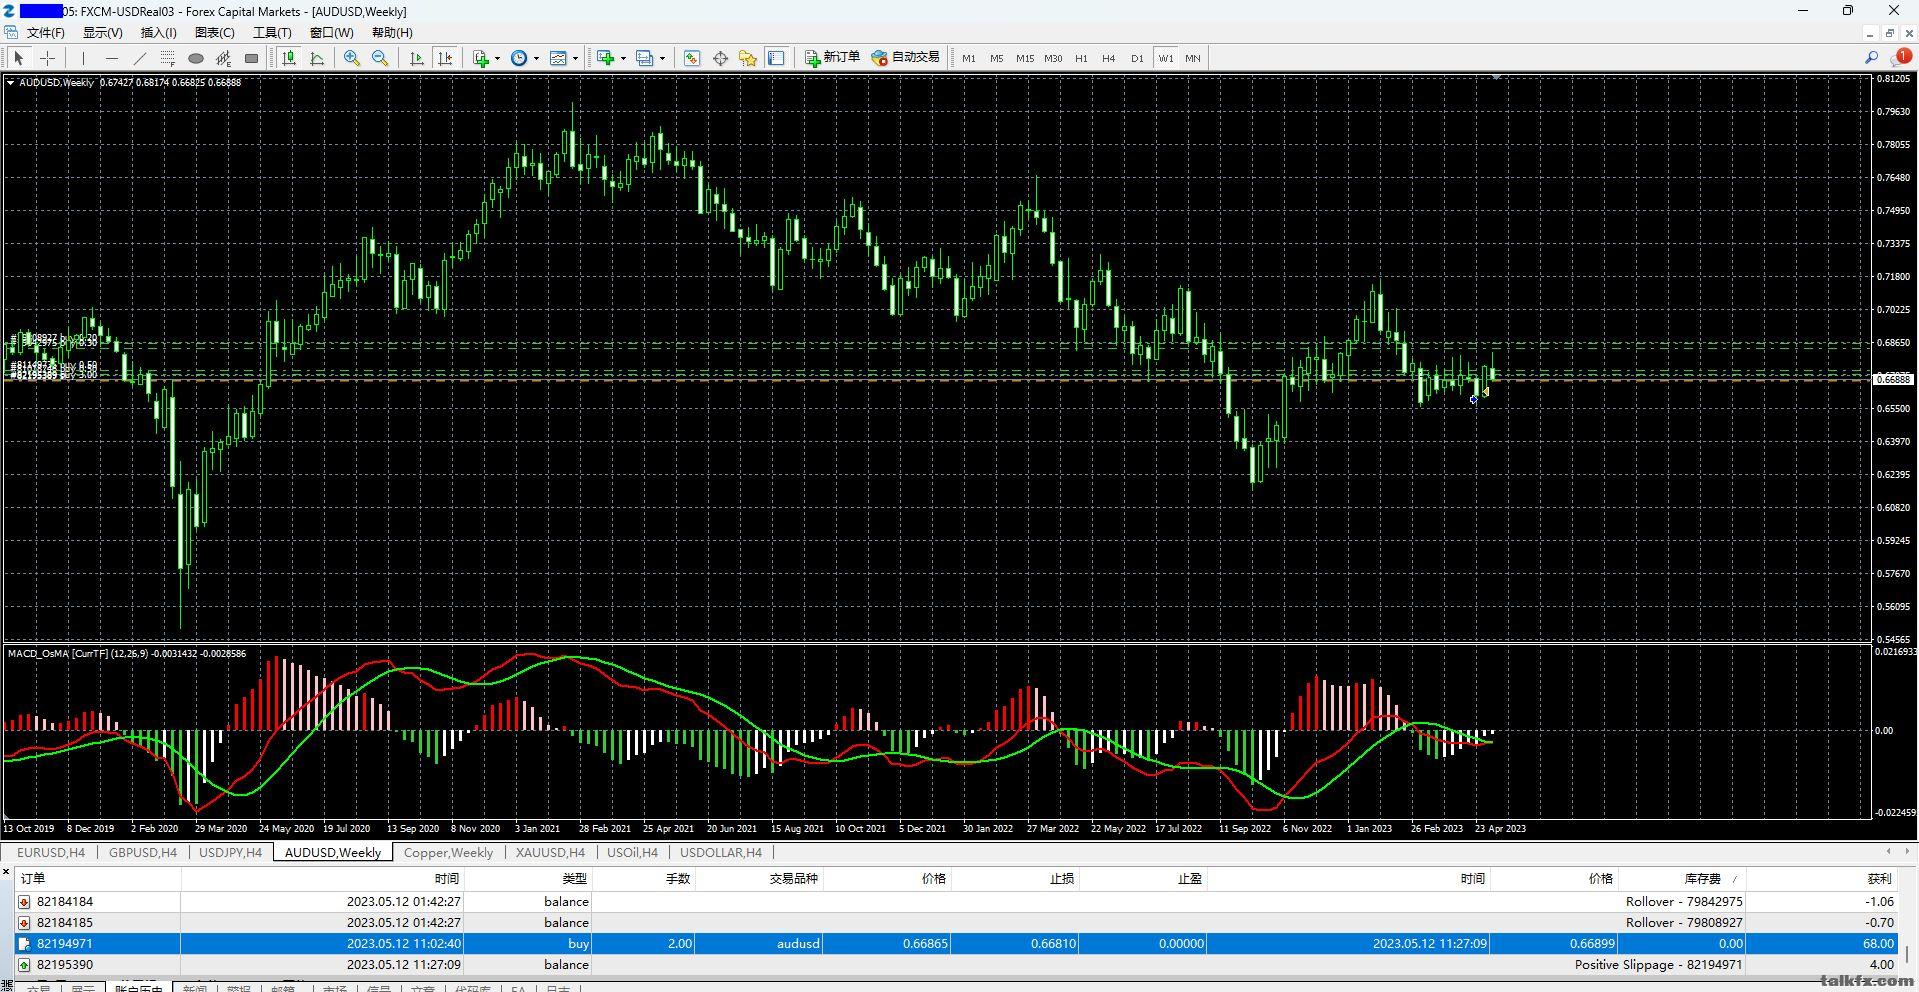Open the Navigator favorites icon
This screenshot has height=992, width=1919.
click(x=748, y=58)
